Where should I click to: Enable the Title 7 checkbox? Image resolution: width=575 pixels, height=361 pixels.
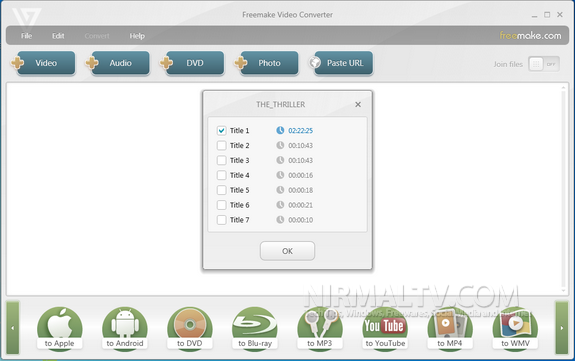221,220
